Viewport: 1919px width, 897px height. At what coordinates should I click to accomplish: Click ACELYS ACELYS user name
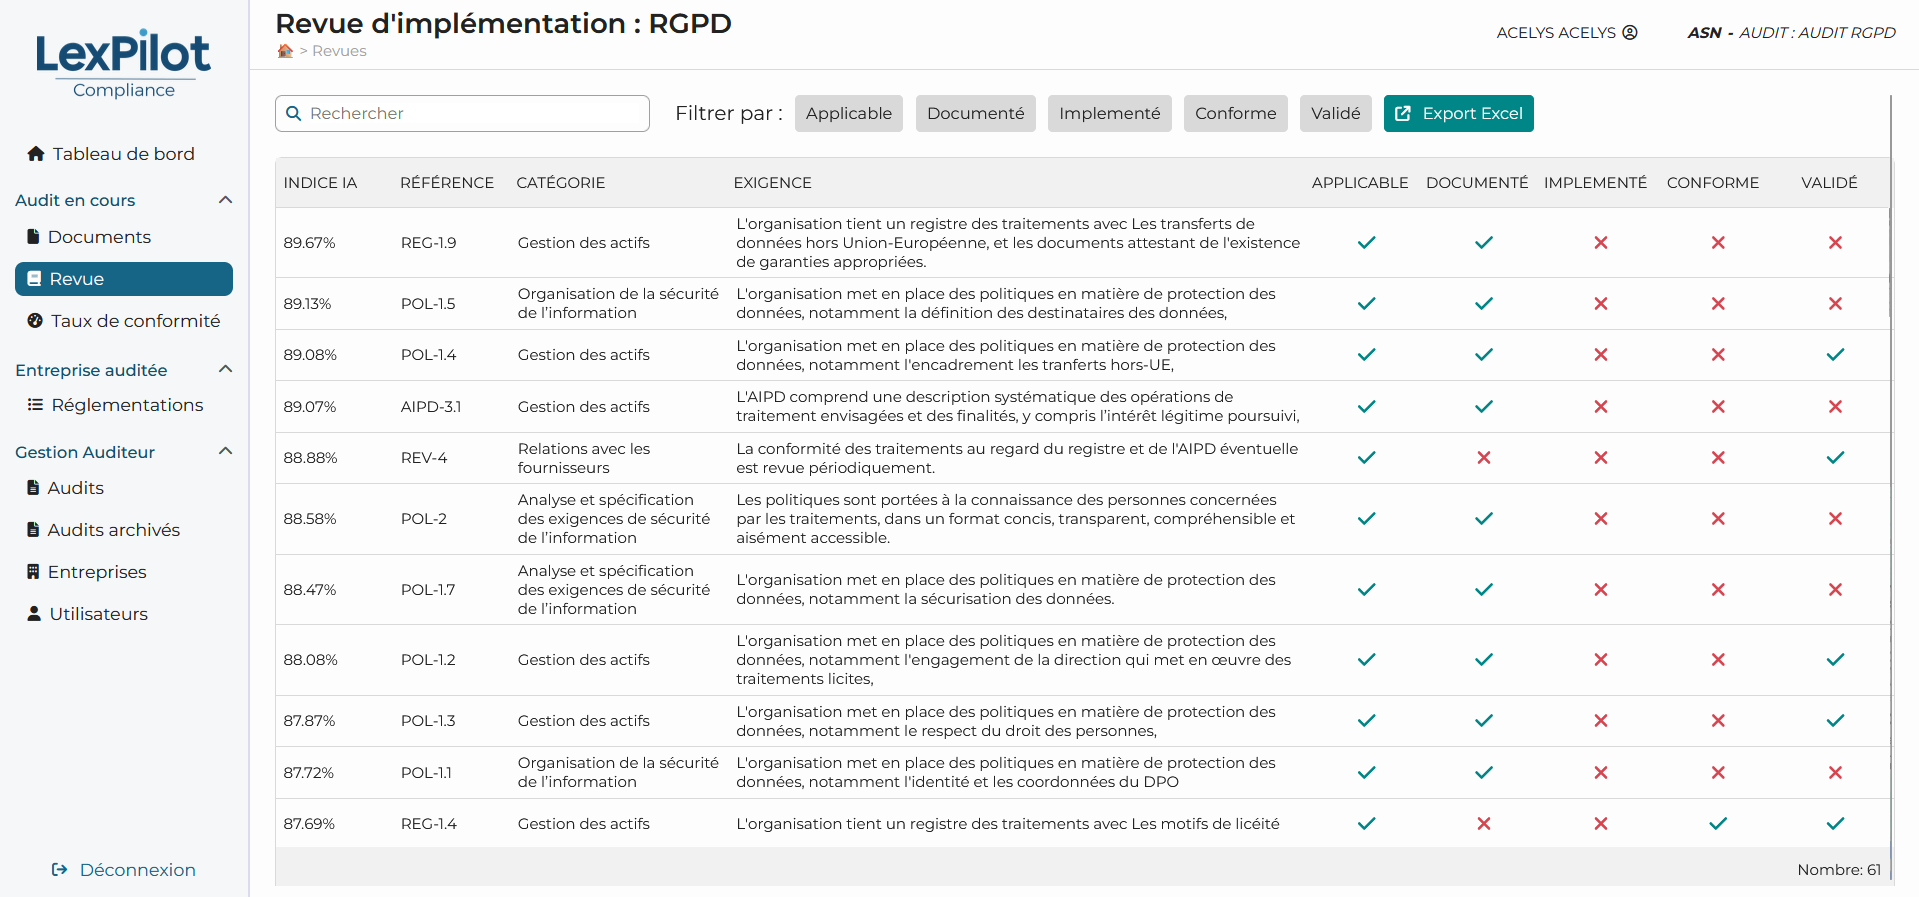pos(1556,33)
